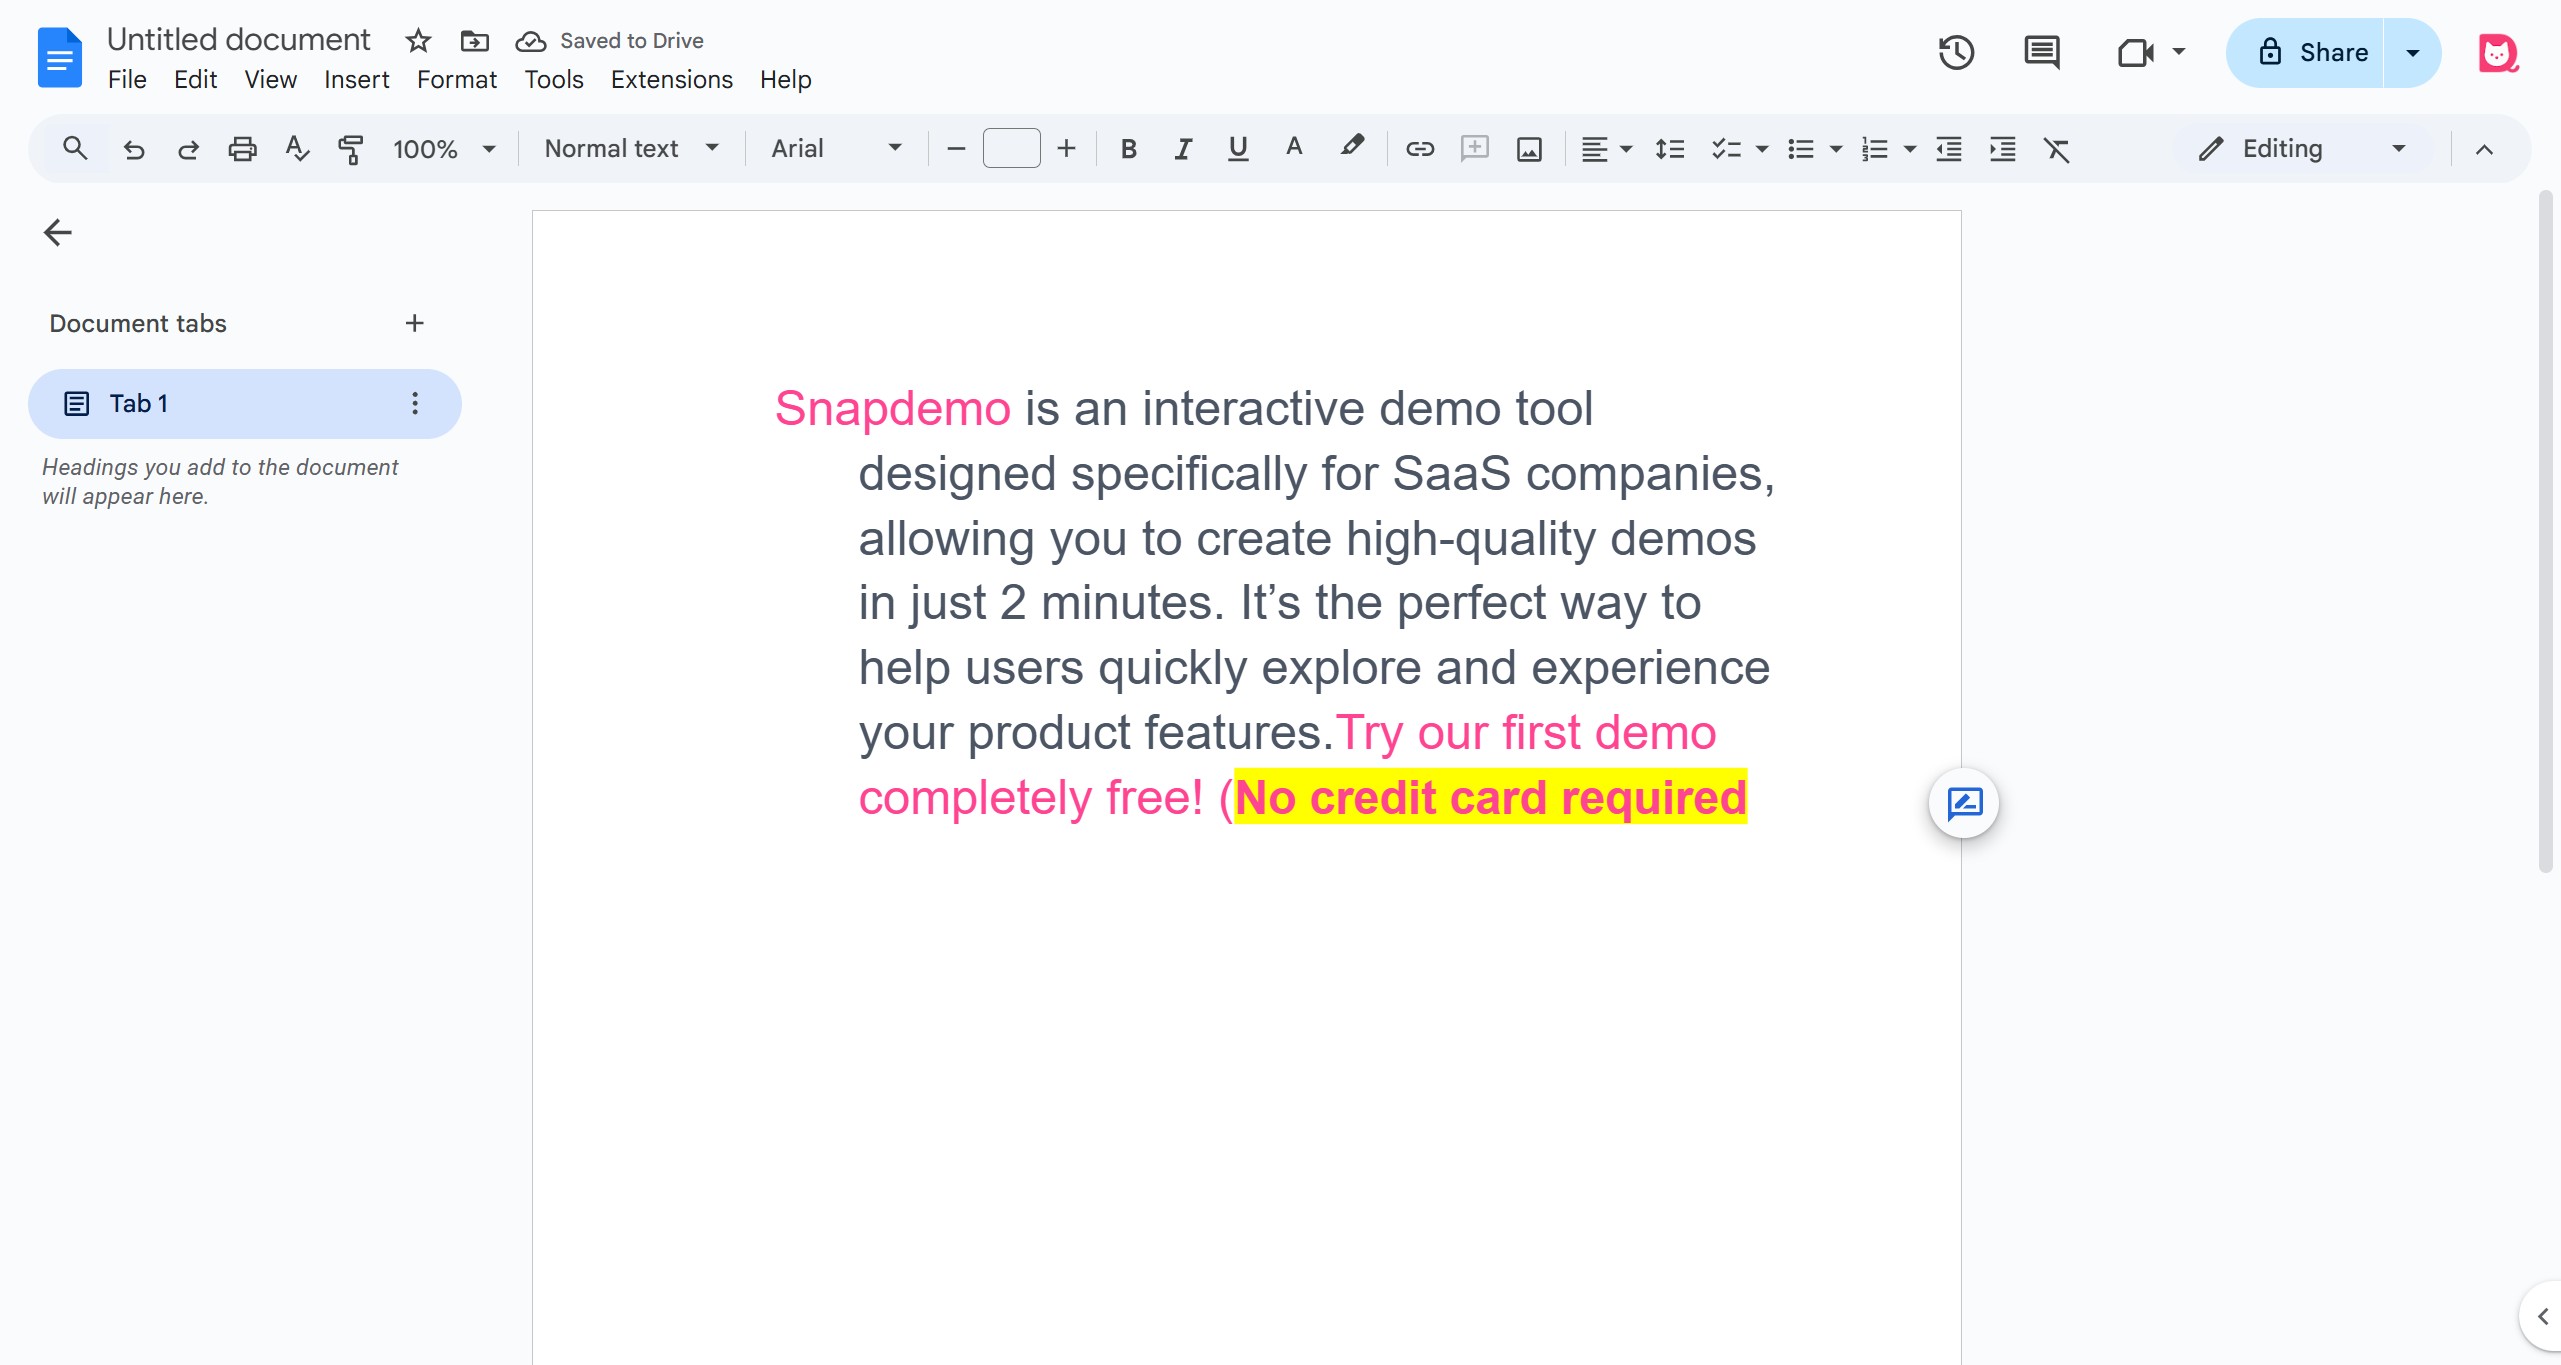This screenshot has height=1365, width=2561.
Task: Toggle underline formatting
Action: coord(1238,149)
